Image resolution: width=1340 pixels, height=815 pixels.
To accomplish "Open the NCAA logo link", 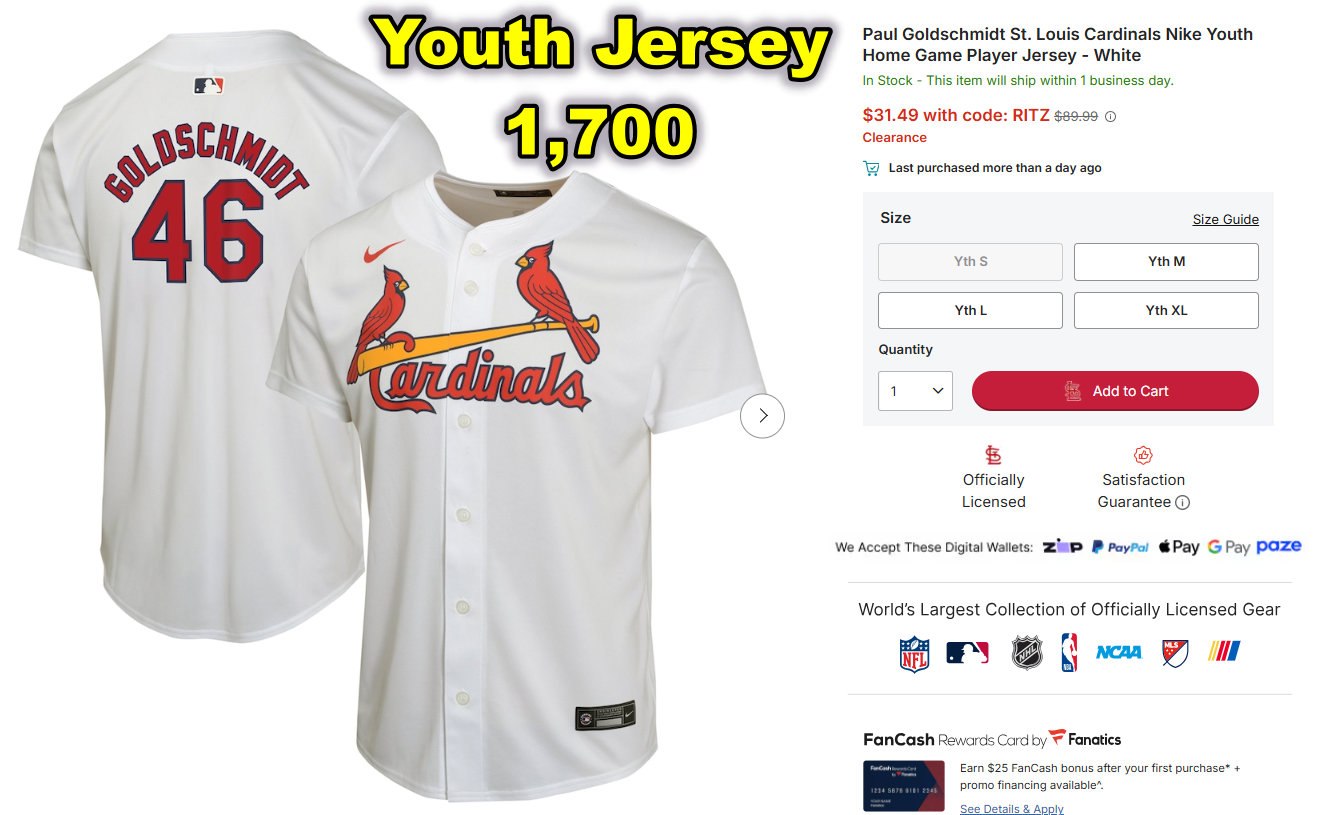I will pos(1118,652).
